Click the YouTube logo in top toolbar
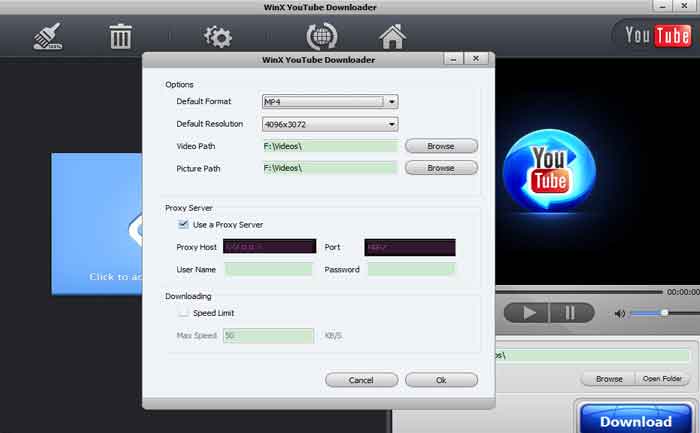The width and height of the screenshot is (700, 433). coord(658,35)
